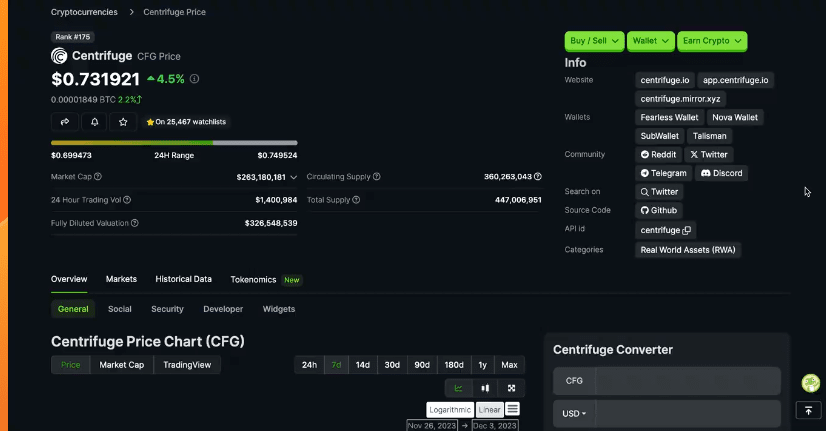Open the Discord community link

[x=721, y=173]
